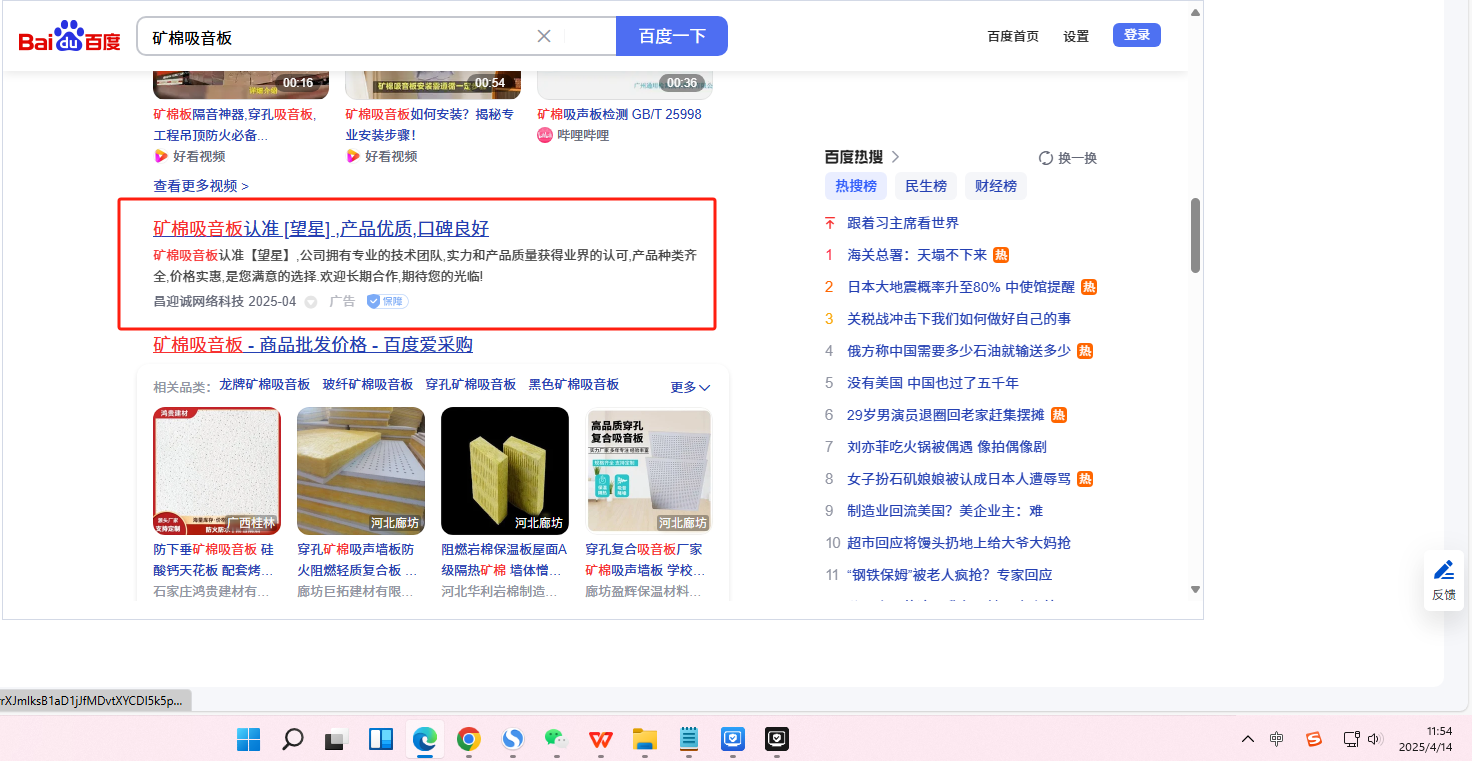Image resolution: width=1472 pixels, height=761 pixels.
Task: Toggle the 中 input language indicator
Action: pos(1277,739)
